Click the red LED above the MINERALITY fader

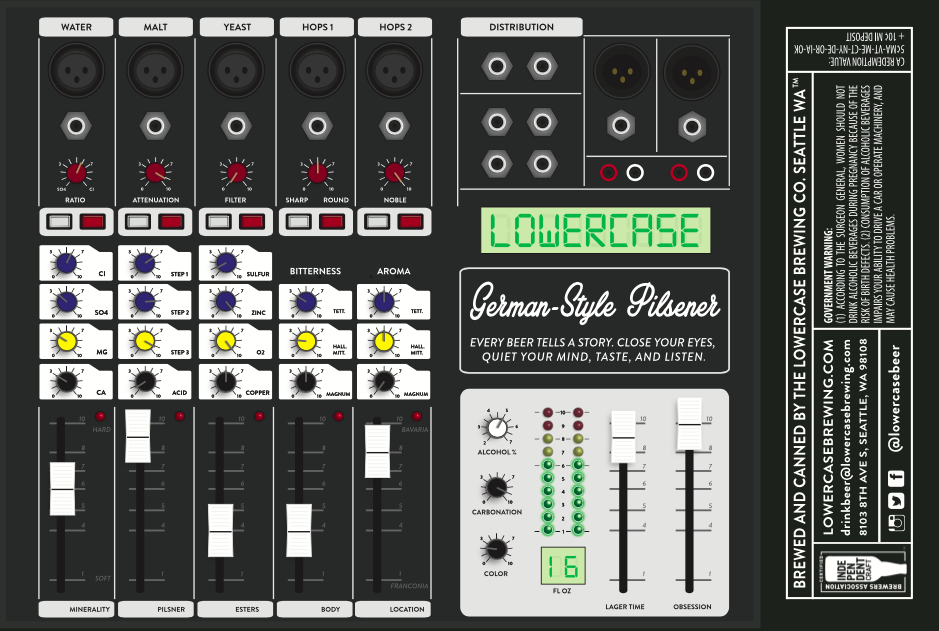100,416
